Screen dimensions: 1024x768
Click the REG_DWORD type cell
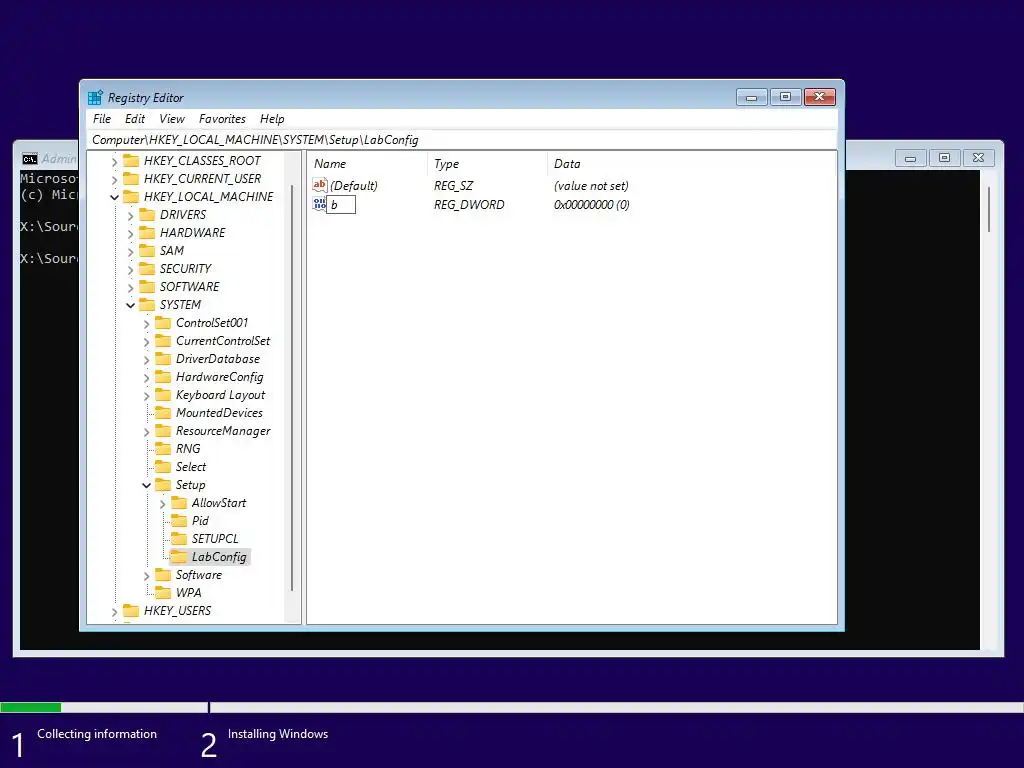[x=469, y=204]
